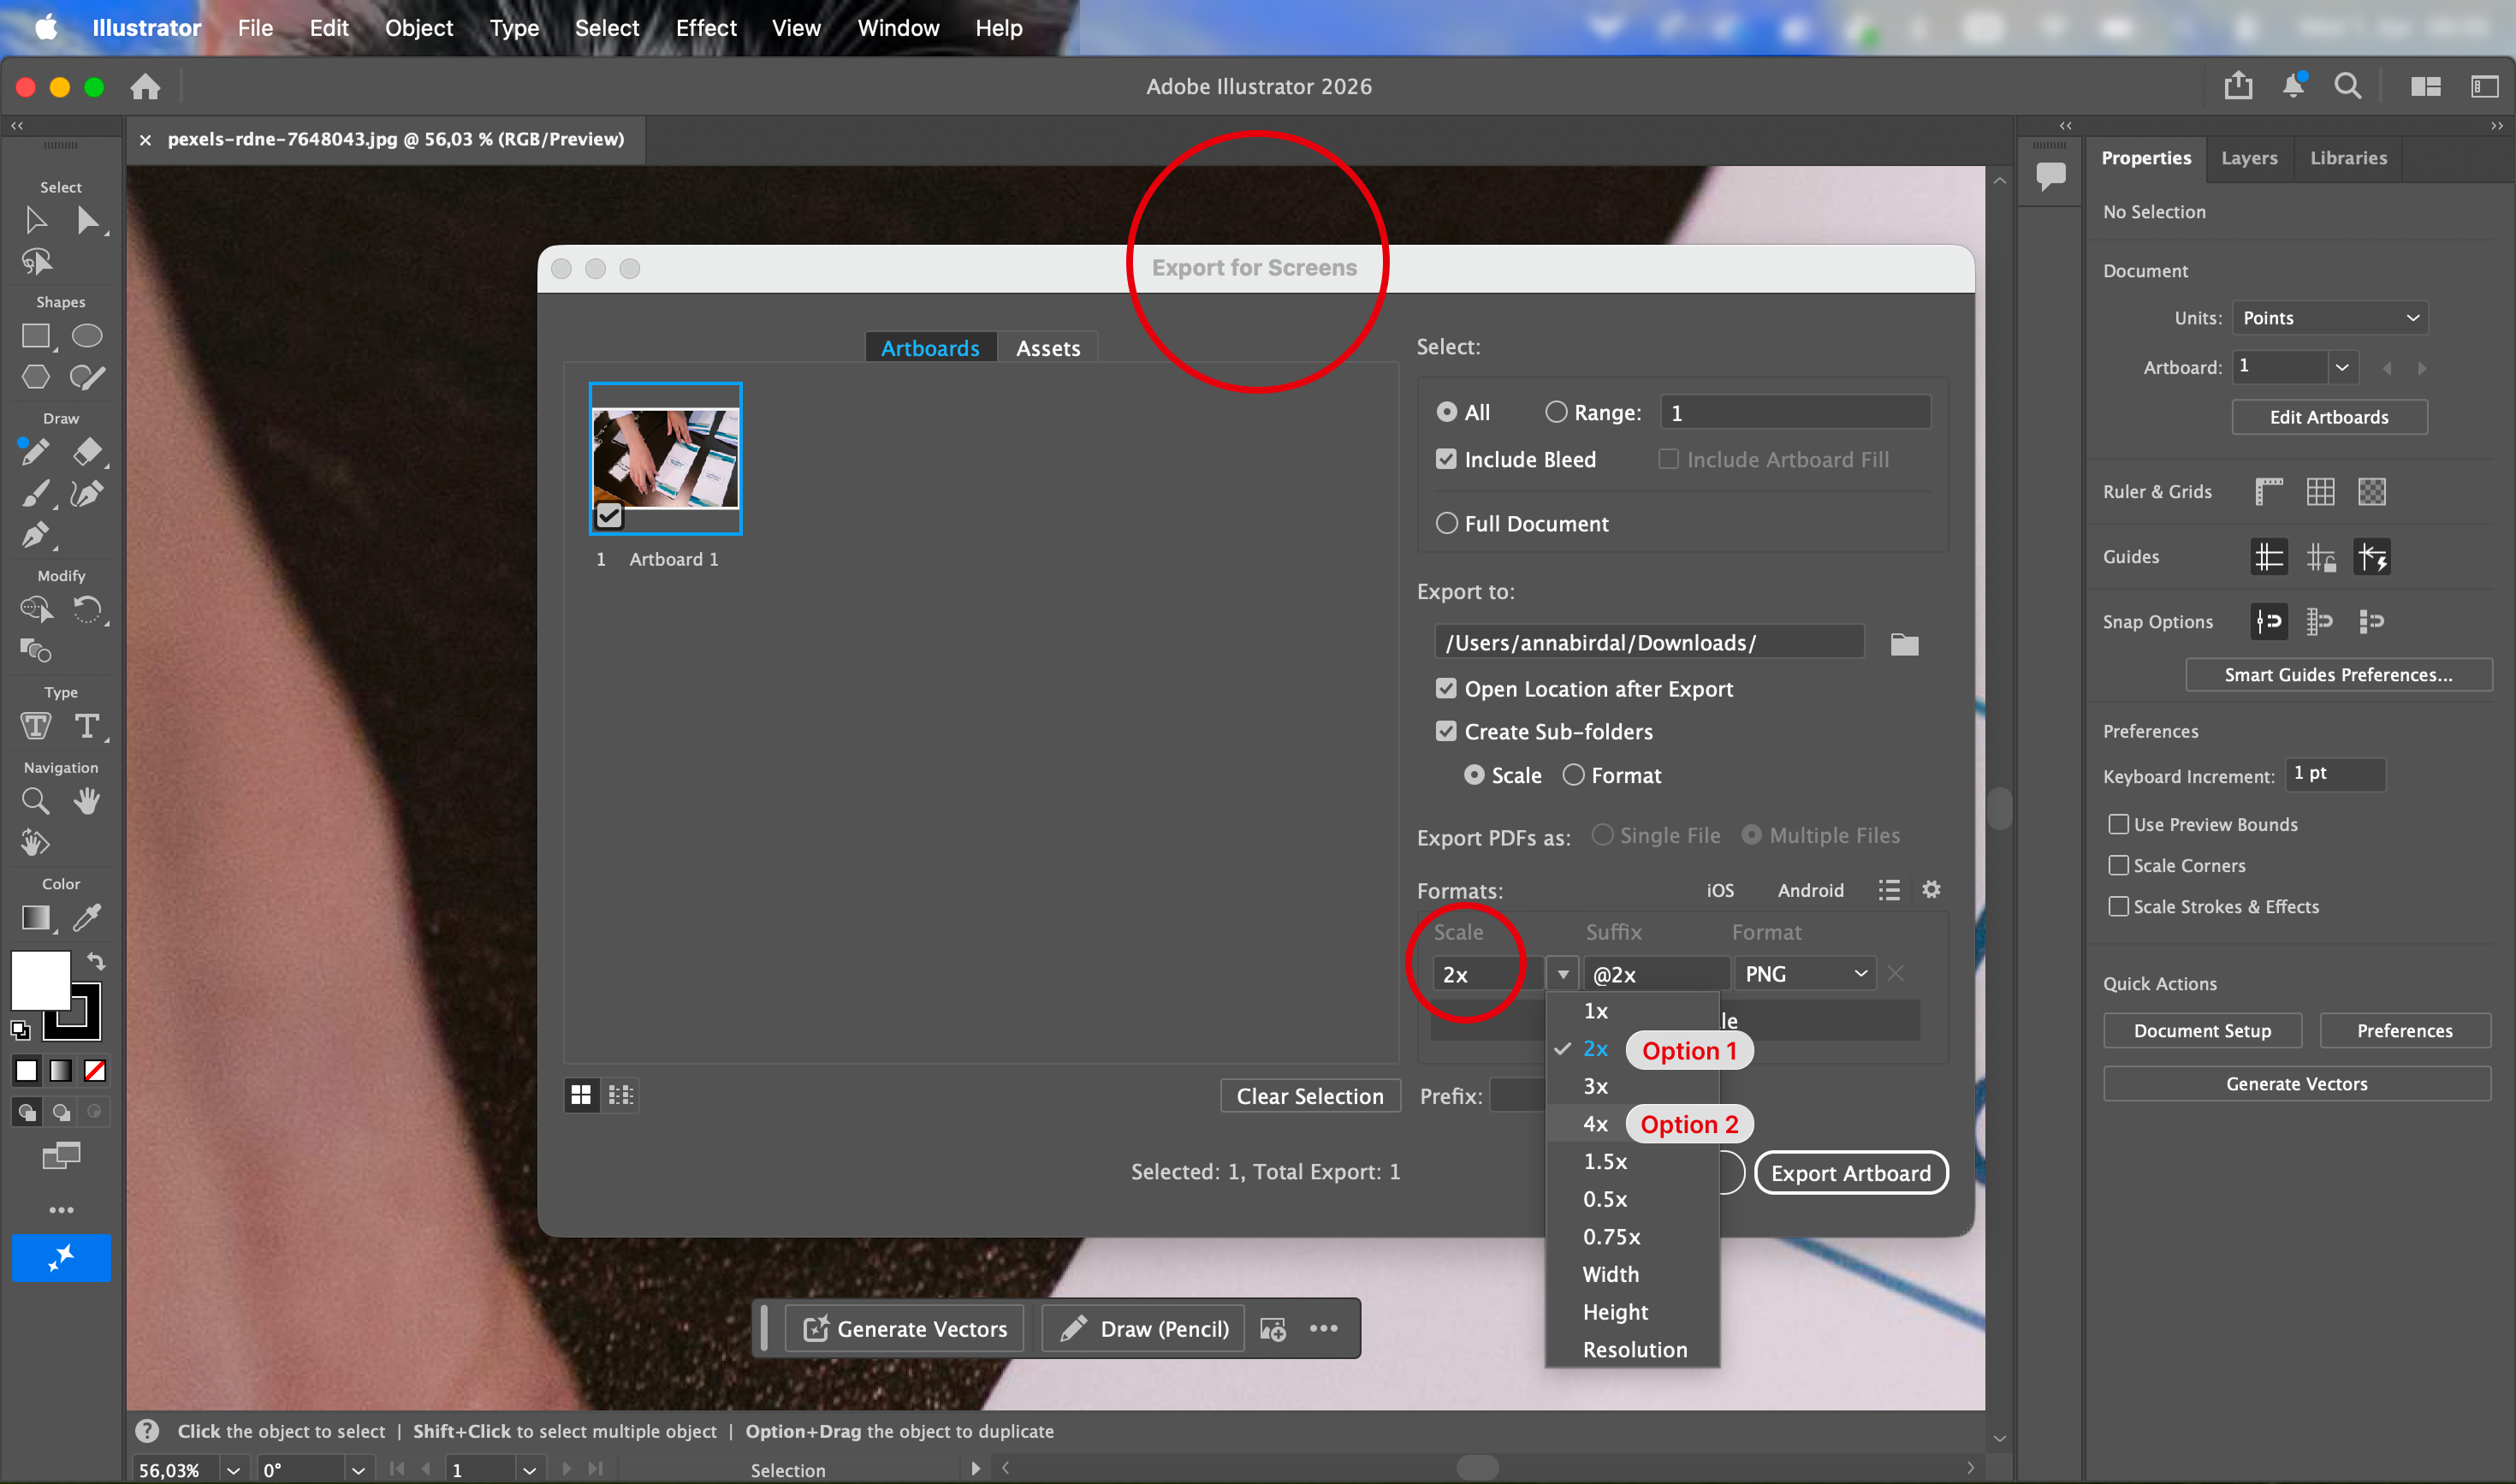Image resolution: width=2516 pixels, height=1484 pixels.
Task: Select the All artboards radio button
Action: (x=1446, y=412)
